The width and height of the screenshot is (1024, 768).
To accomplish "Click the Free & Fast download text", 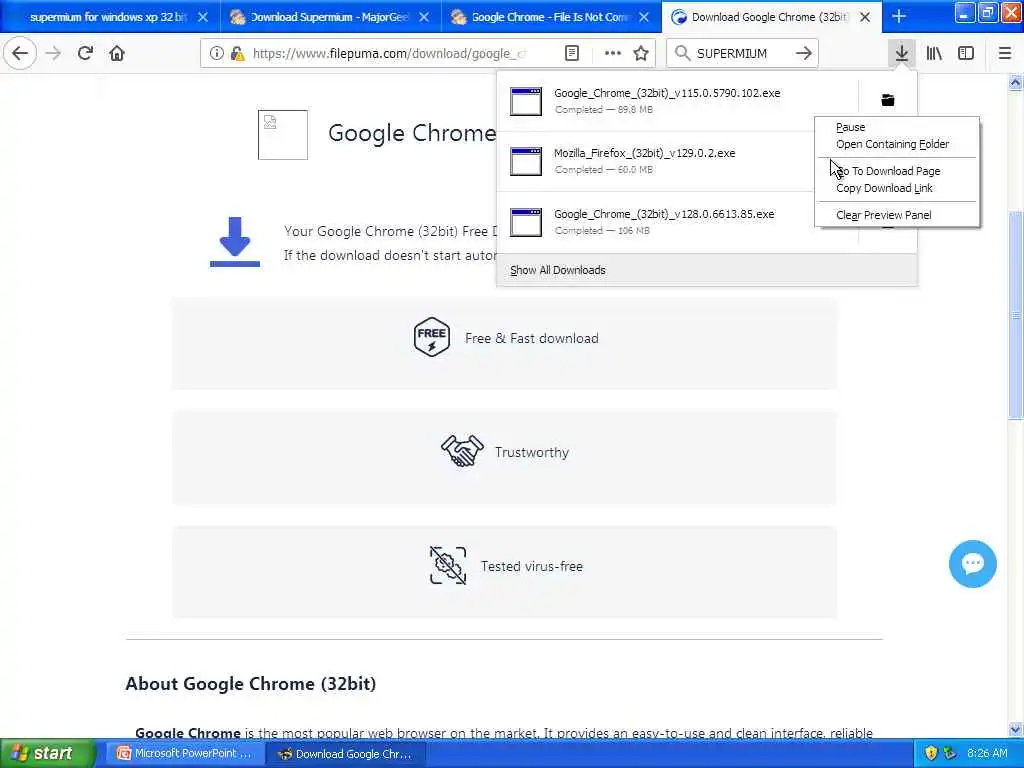I will [532, 338].
